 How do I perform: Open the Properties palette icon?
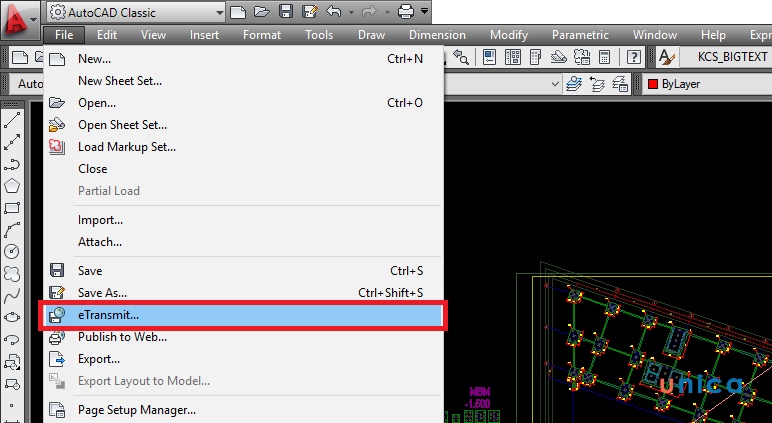point(489,57)
